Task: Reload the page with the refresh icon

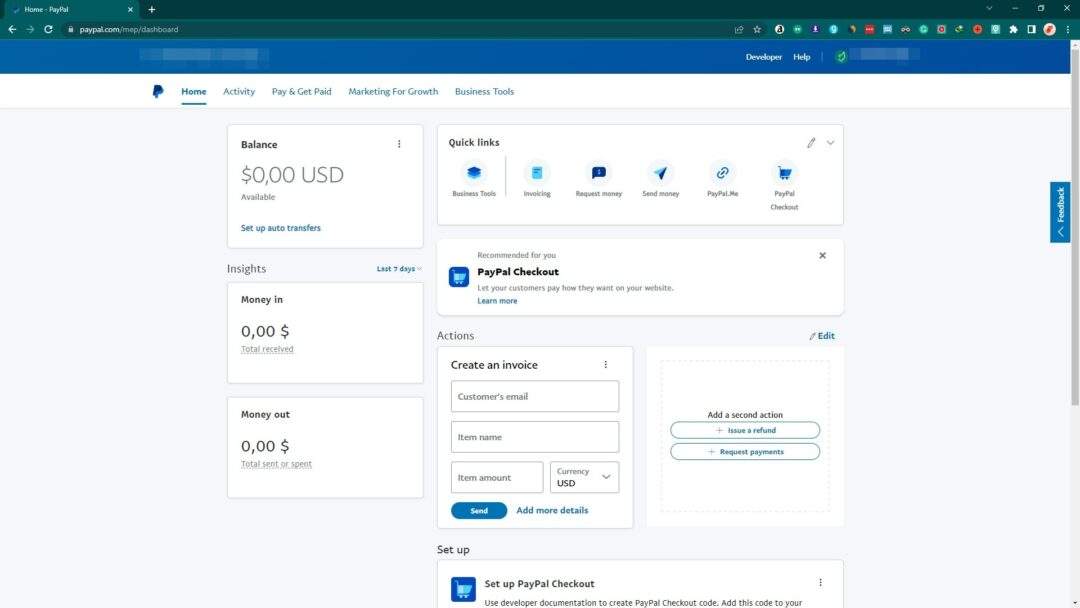Action: click(48, 30)
